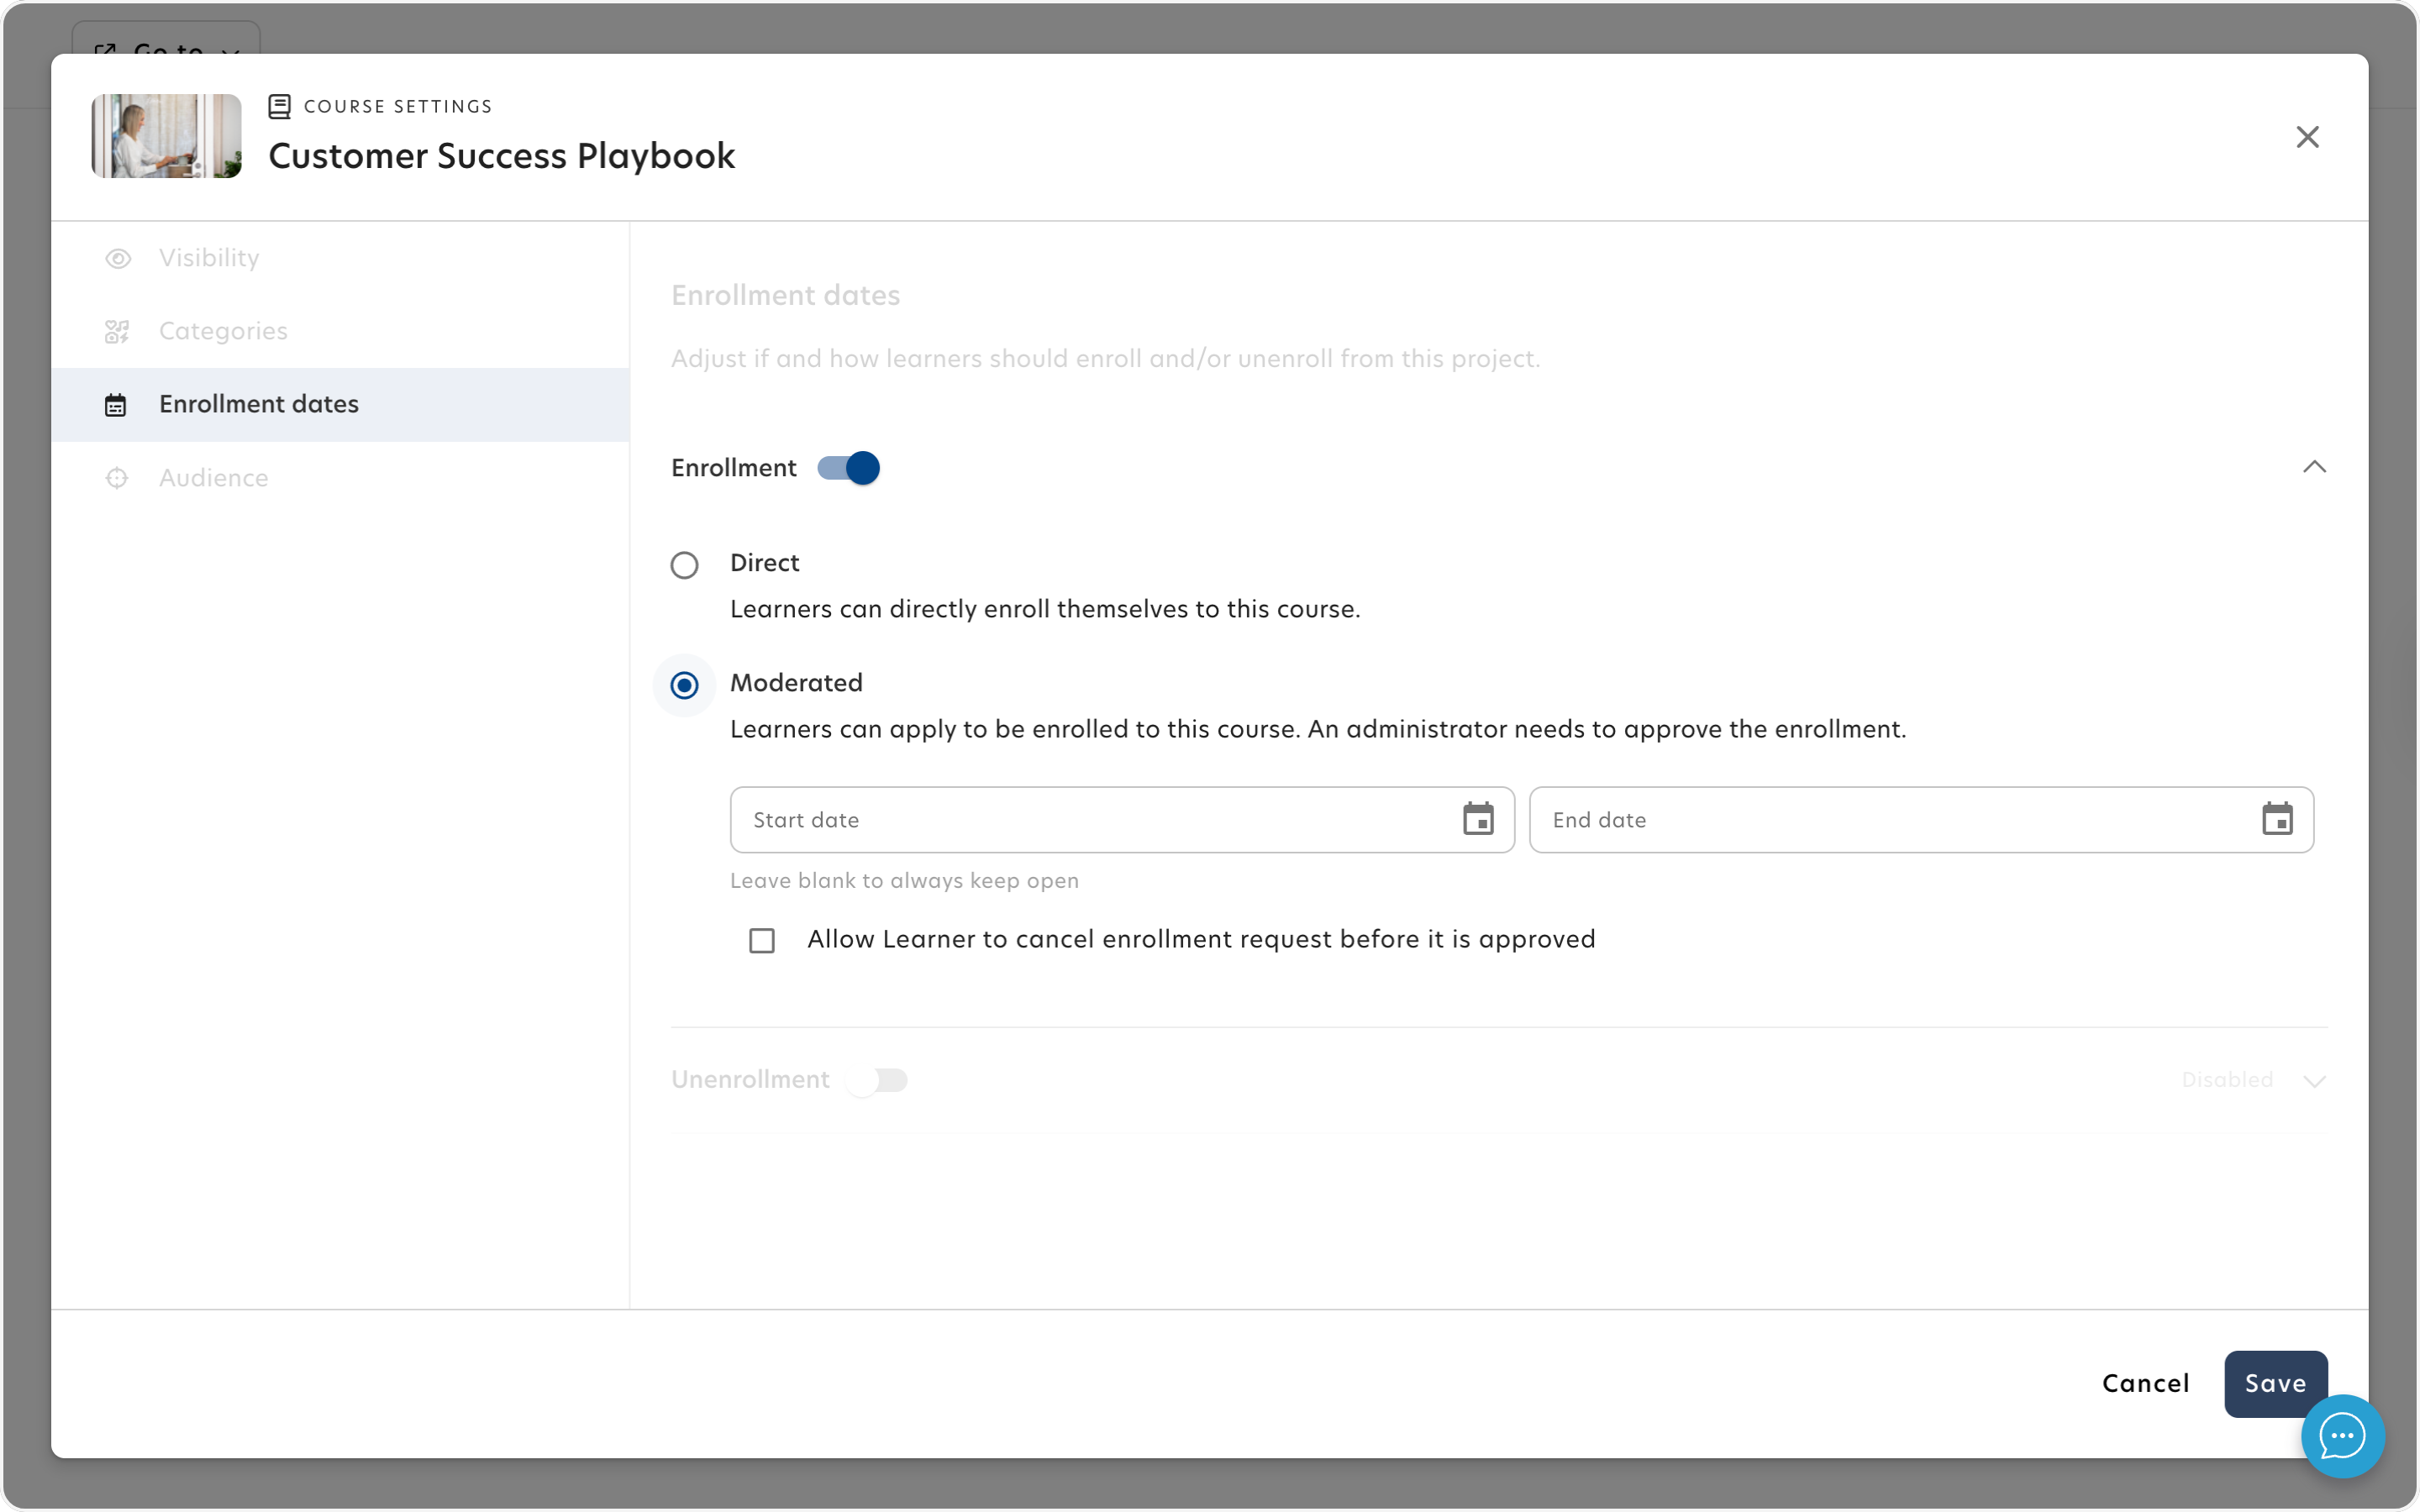Switch to the Categories settings tab
The width and height of the screenshot is (2420, 1512).
(223, 332)
